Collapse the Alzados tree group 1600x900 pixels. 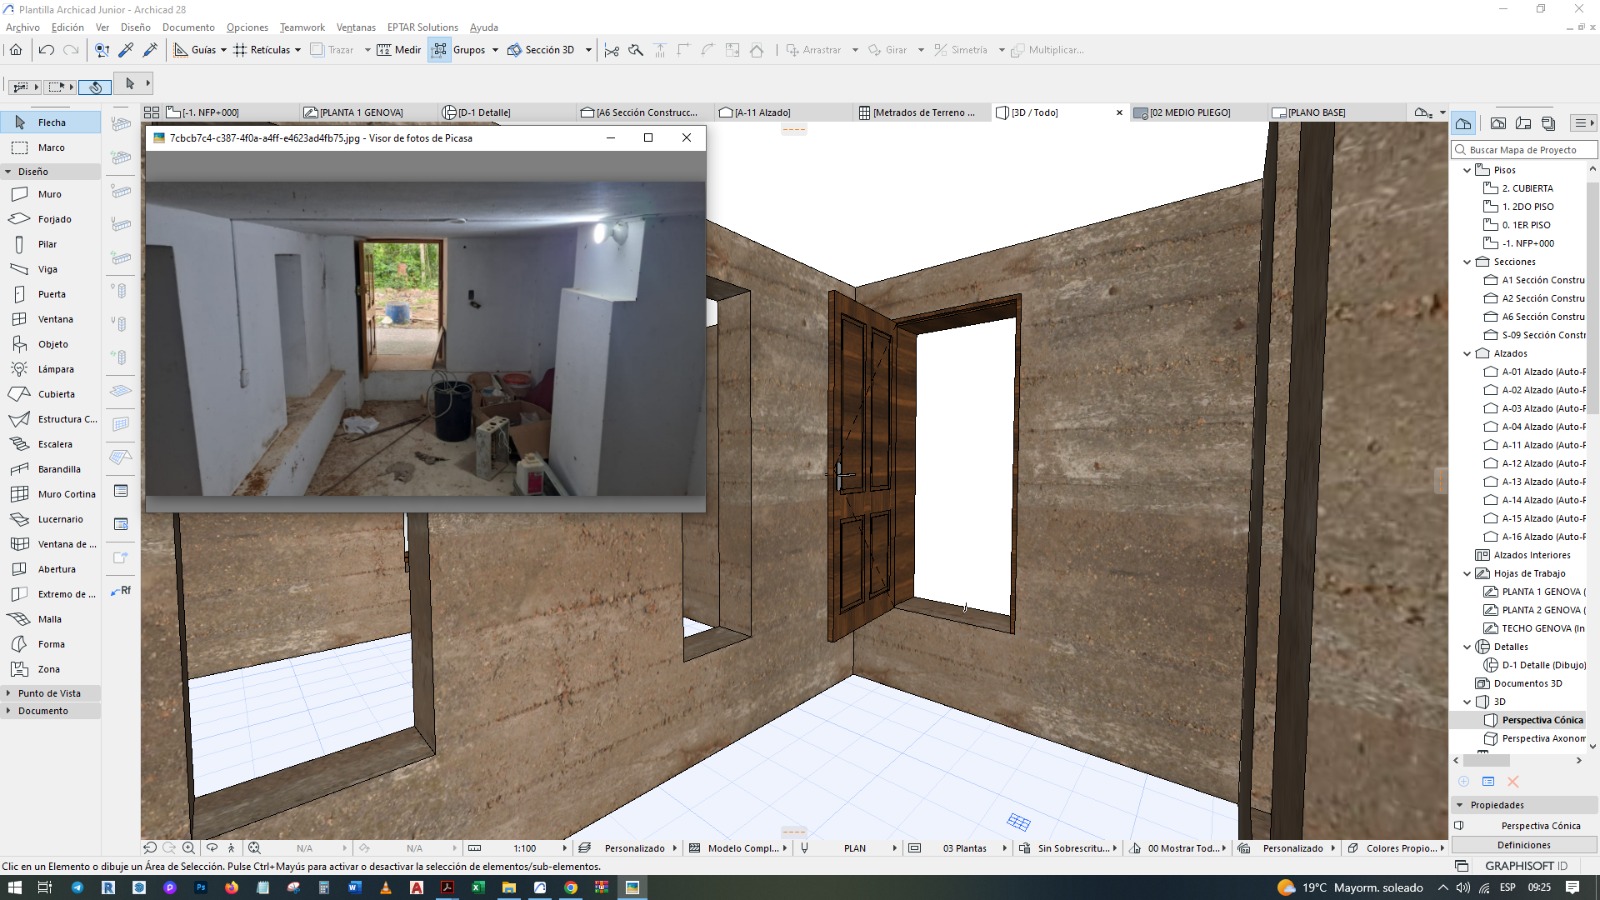pyautogui.click(x=1467, y=353)
